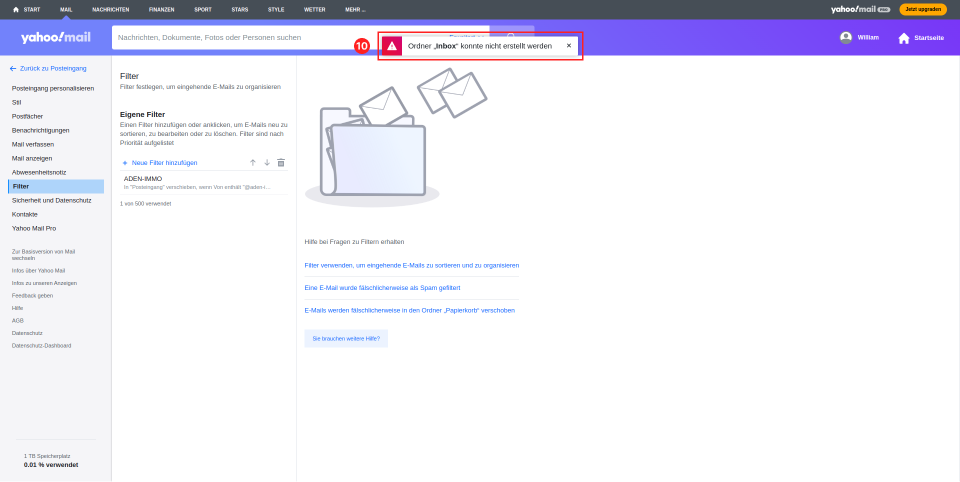Click the red warning triangle icon

[x=392, y=46]
